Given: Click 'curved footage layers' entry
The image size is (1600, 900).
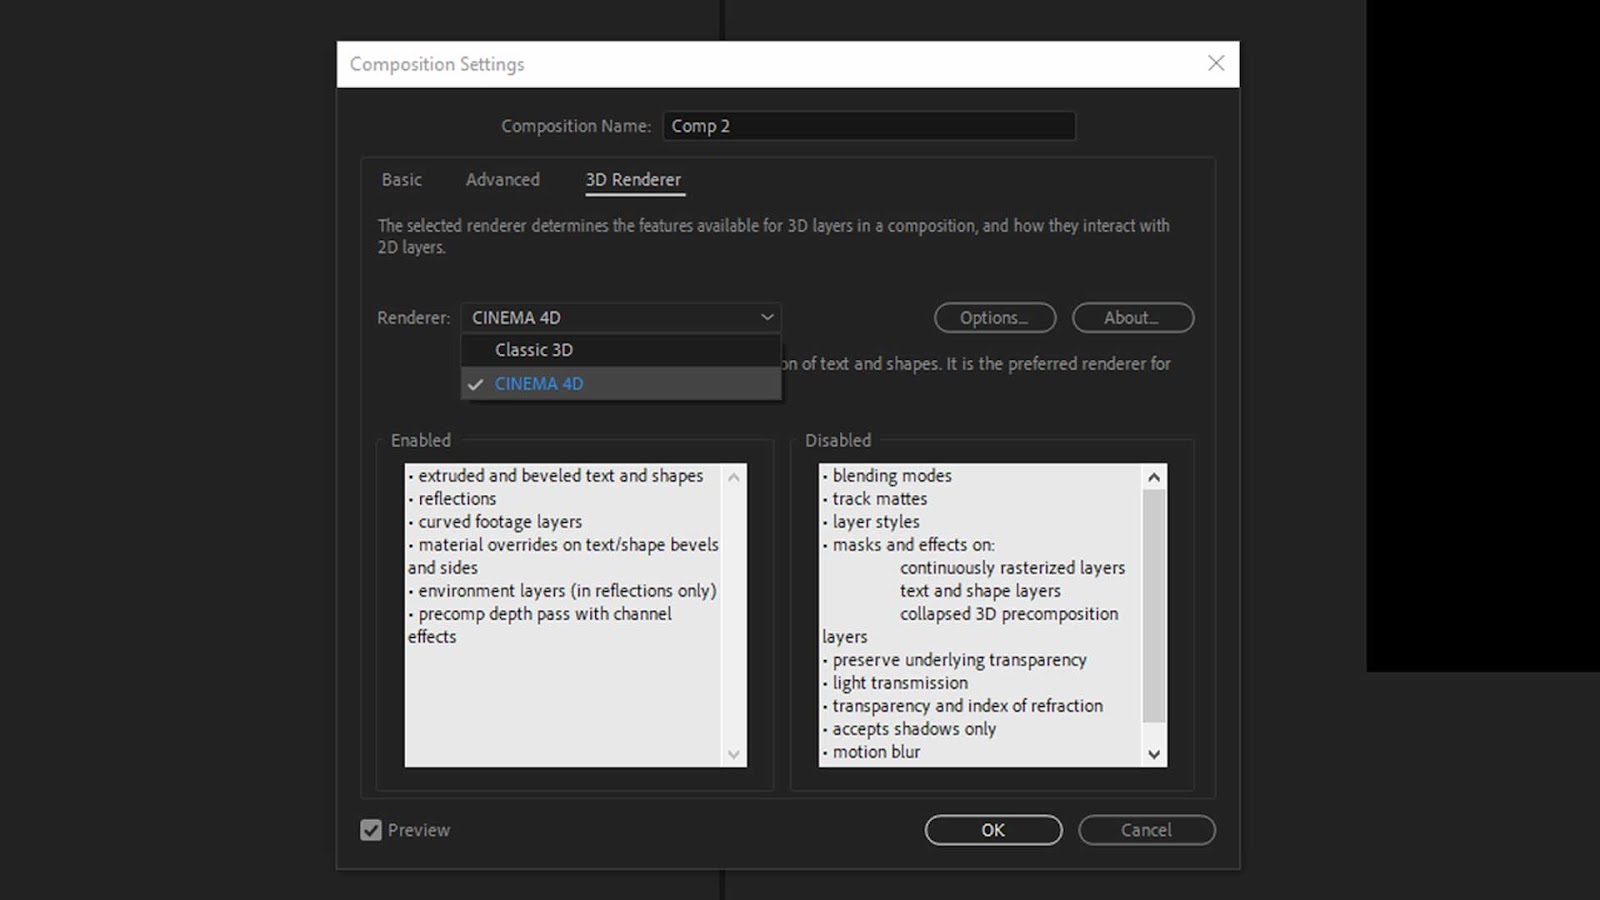Looking at the screenshot, I should pos(500,522).
